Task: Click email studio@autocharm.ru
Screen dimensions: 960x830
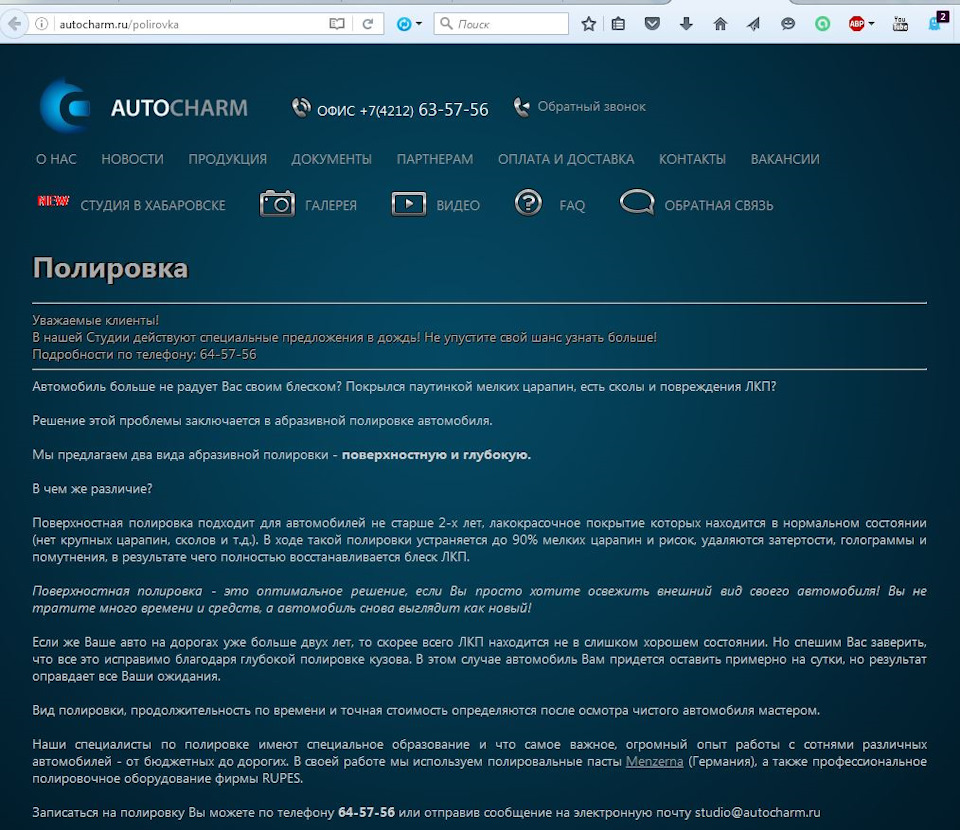Action: (757, 813)
